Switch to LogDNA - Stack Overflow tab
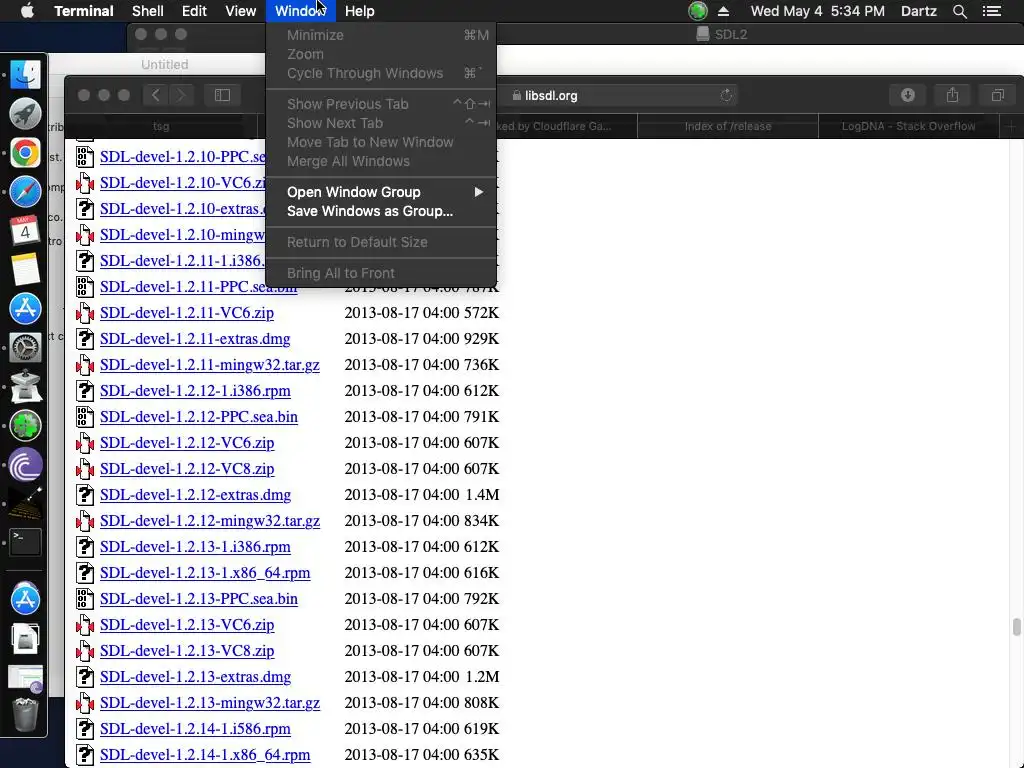The width and height of the screenshot is (1024, 768). [908, 126]
